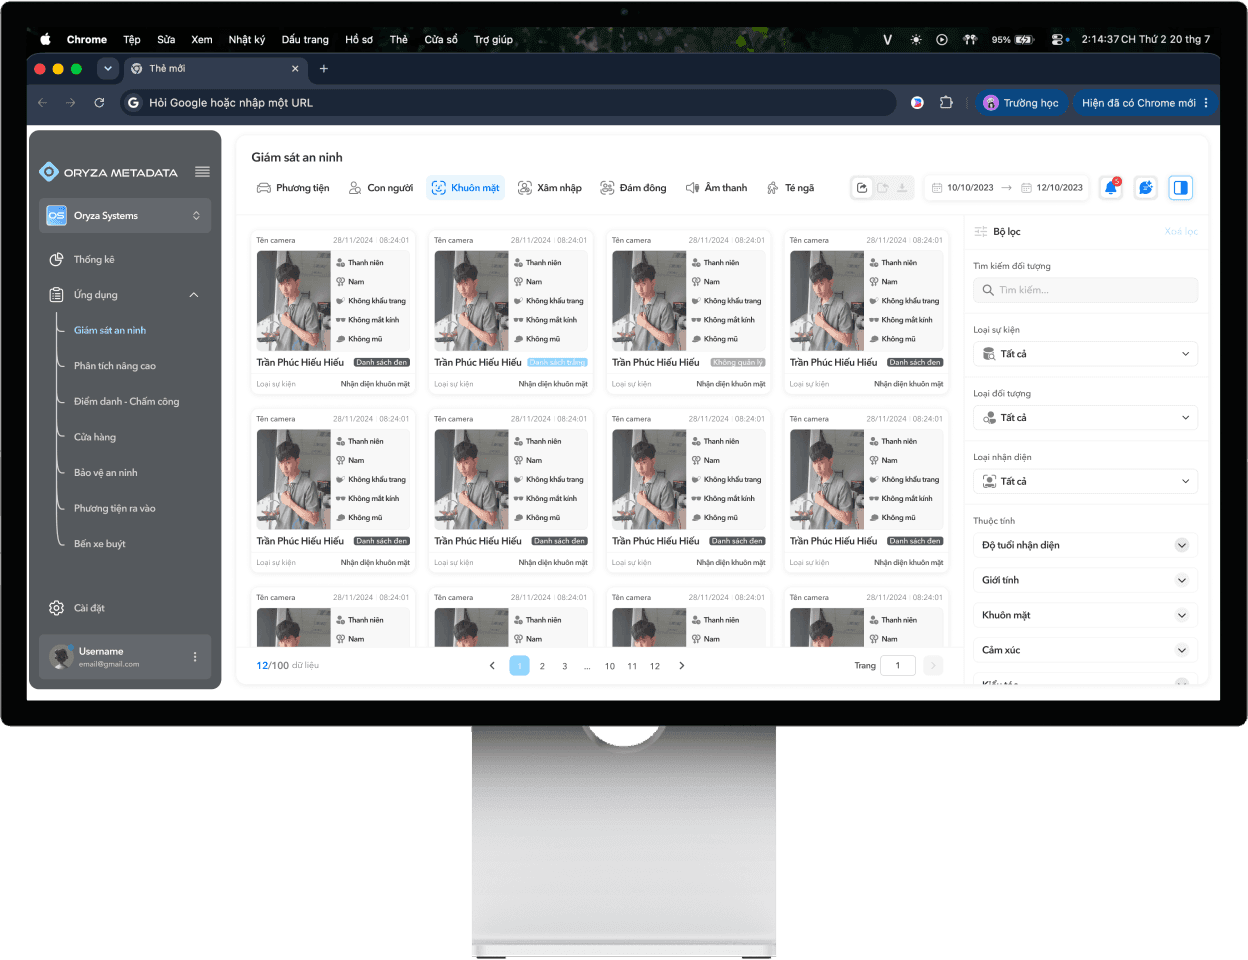
Task: Go to page 2
Action: [542, 666]
